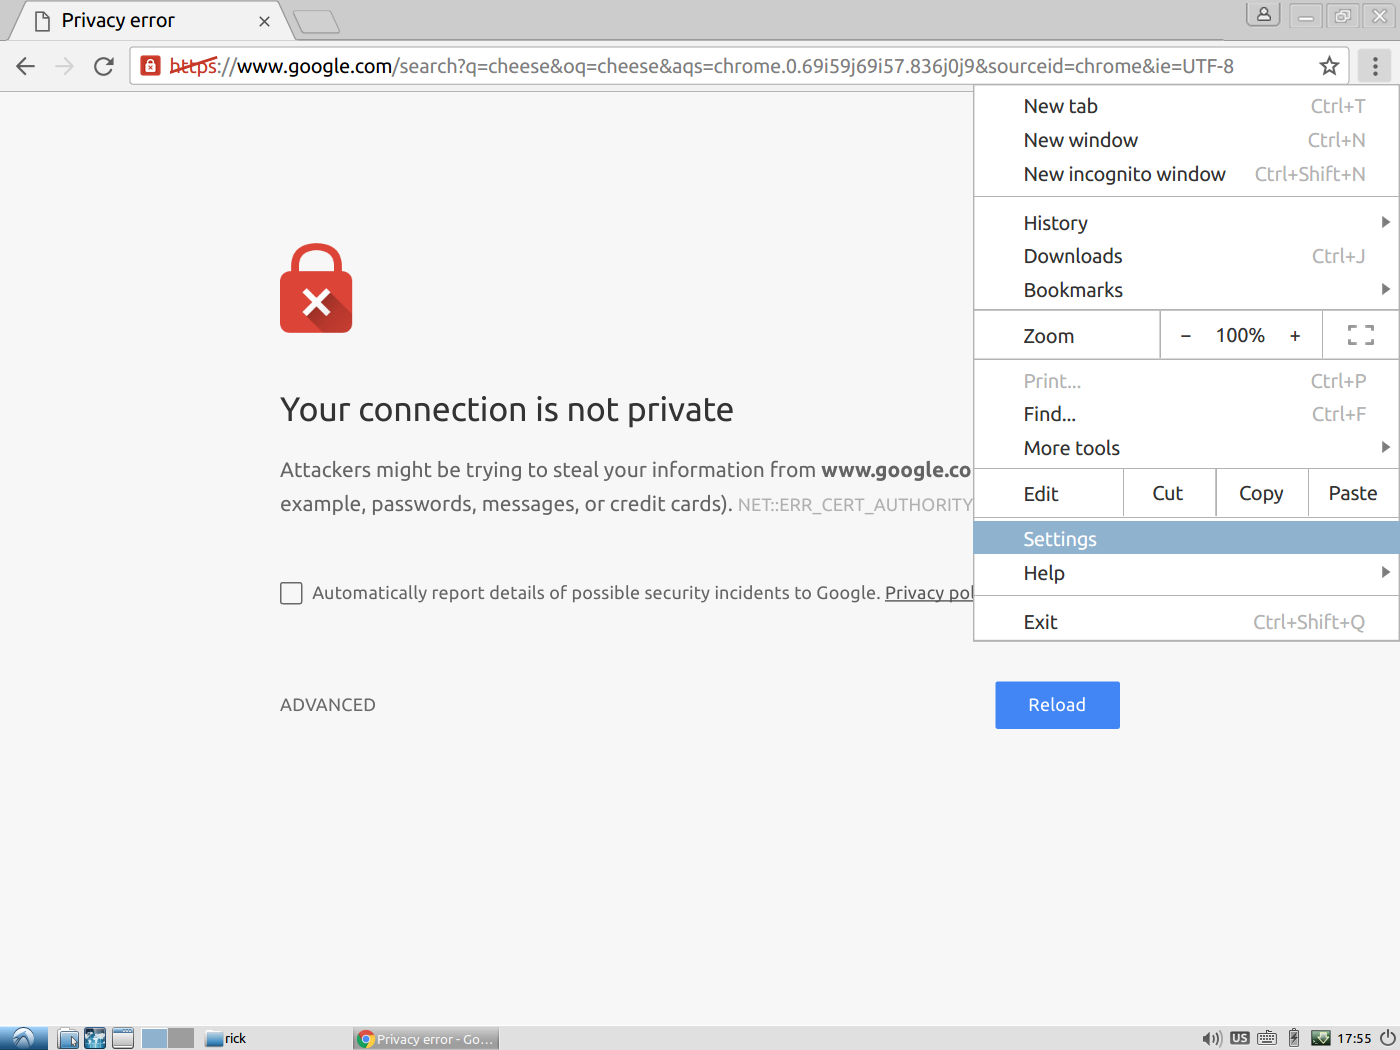This screenshot has height=1050, width=1400.
Task: Enable automatic security incident reporting checkbox
Action: [291, 593]
